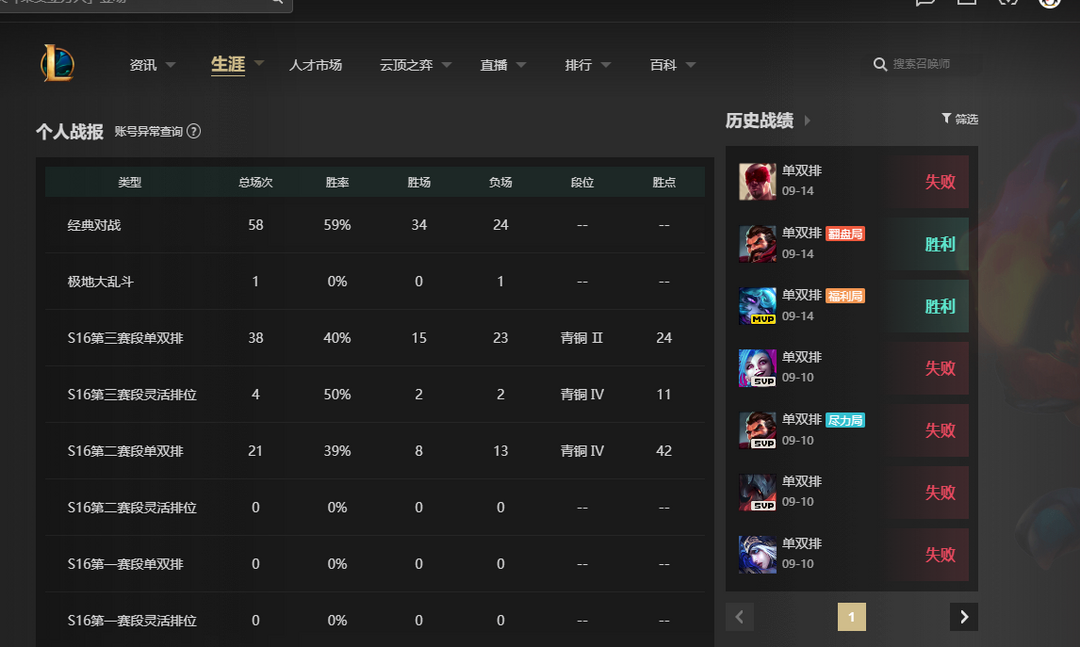Open the 云顶之弈 navigation tab

(406, 65)
